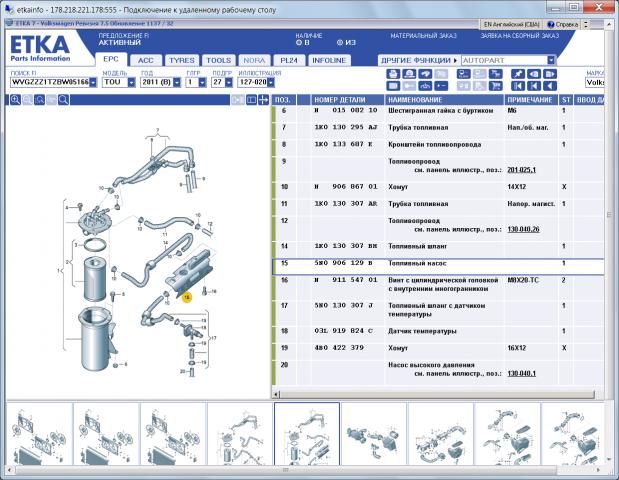Click the dotted-dash icon right of the car icon
This screenshot has height=480, width=619.
click(441, 86)
